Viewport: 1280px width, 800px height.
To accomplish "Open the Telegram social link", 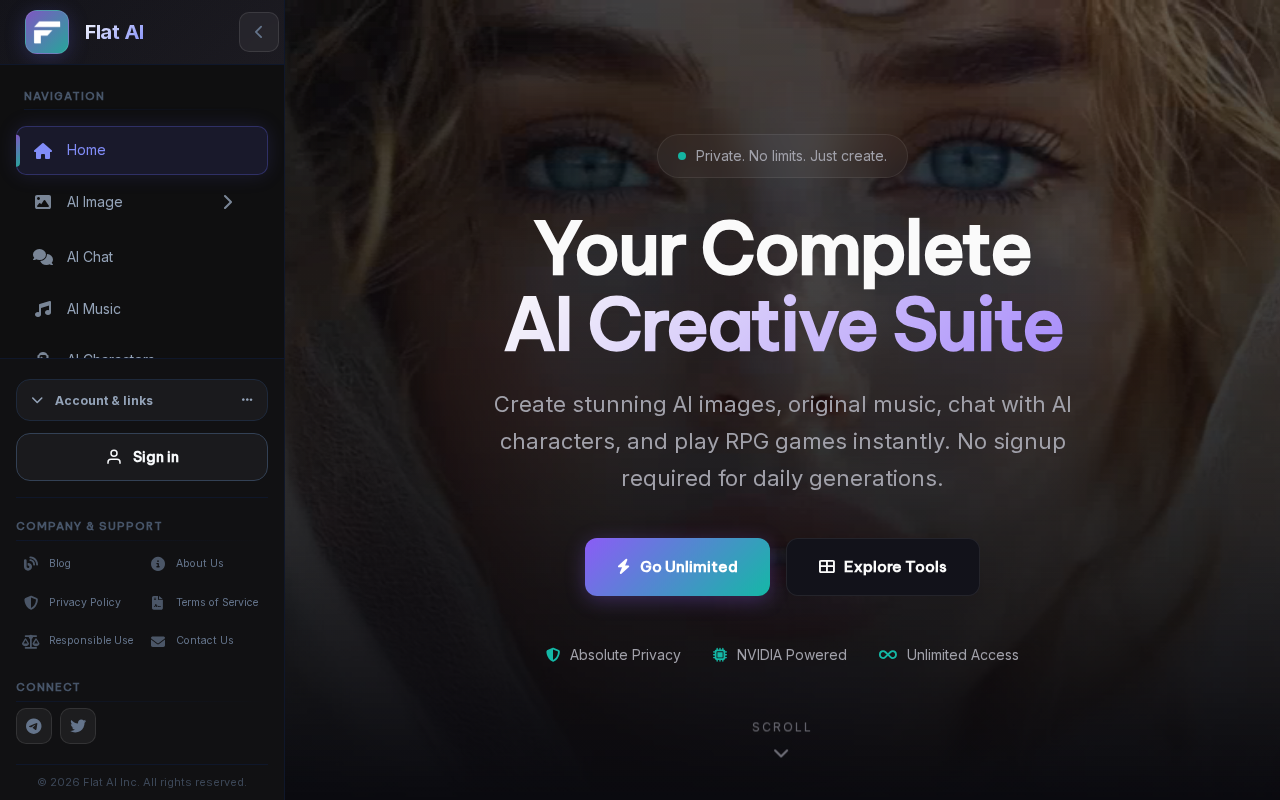I will tap(34, 726).
